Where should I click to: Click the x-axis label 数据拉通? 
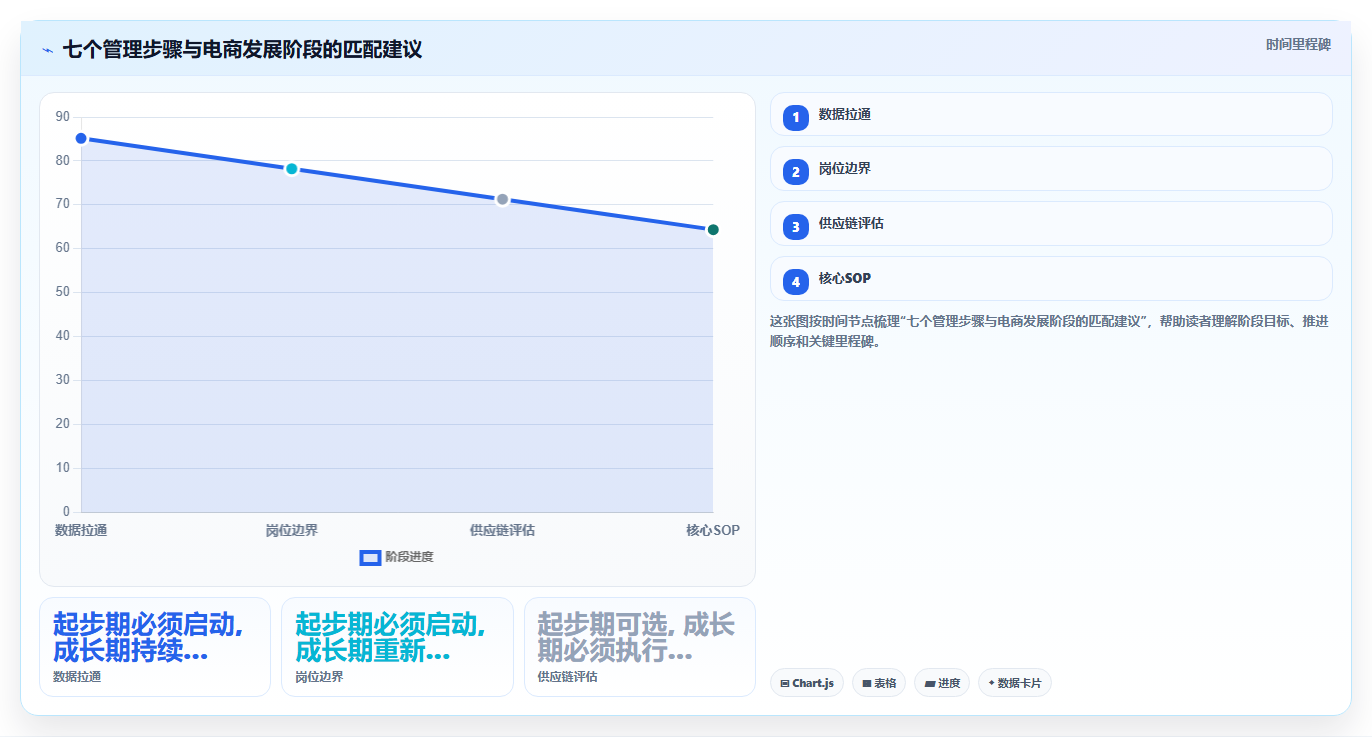click(x=81, y=530)
